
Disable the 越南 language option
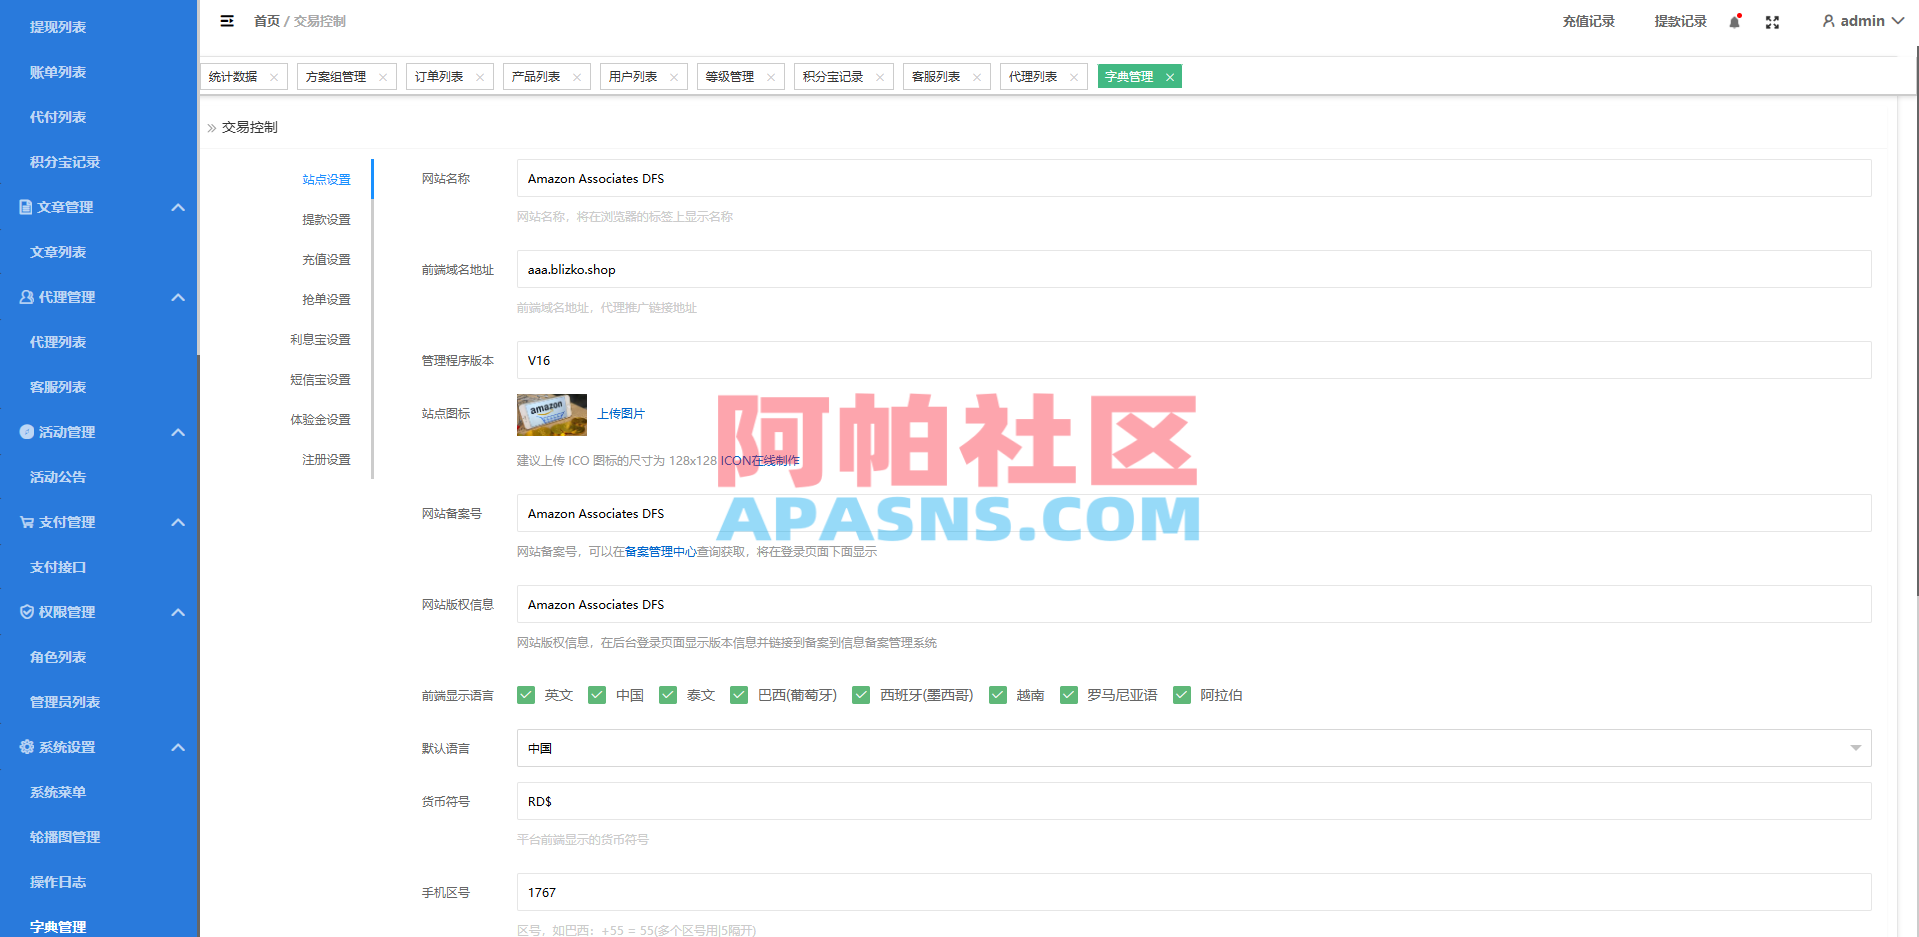[x=997, y=694]
